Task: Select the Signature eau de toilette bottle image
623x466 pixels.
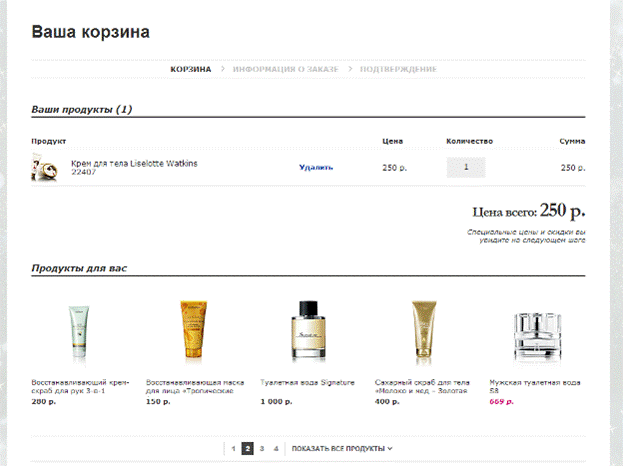Action: pos(308,331)
